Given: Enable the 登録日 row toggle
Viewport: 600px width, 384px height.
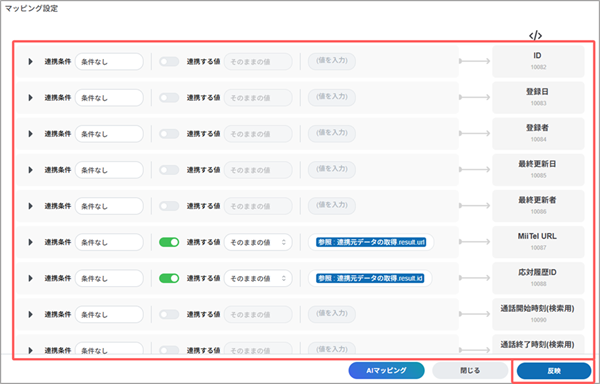Looking at the screenshot, I should pyautogui.click(x=169, y=98).
